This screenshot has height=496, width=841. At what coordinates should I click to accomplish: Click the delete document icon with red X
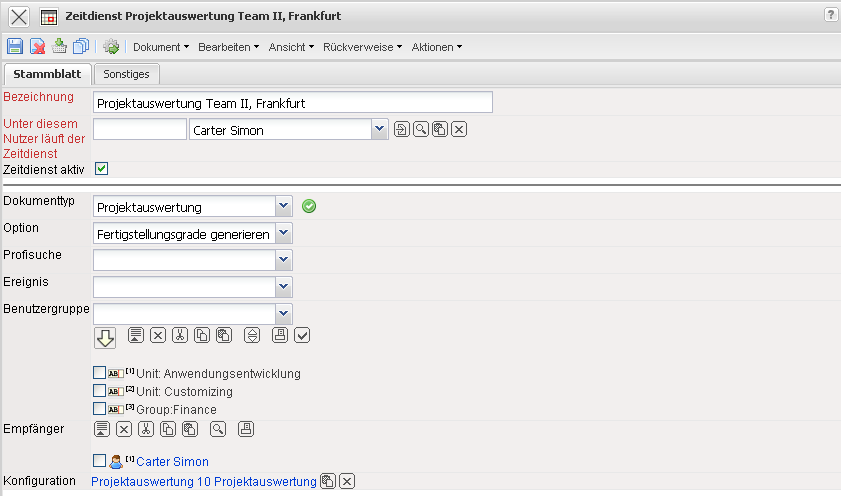[x=38, y=47]
